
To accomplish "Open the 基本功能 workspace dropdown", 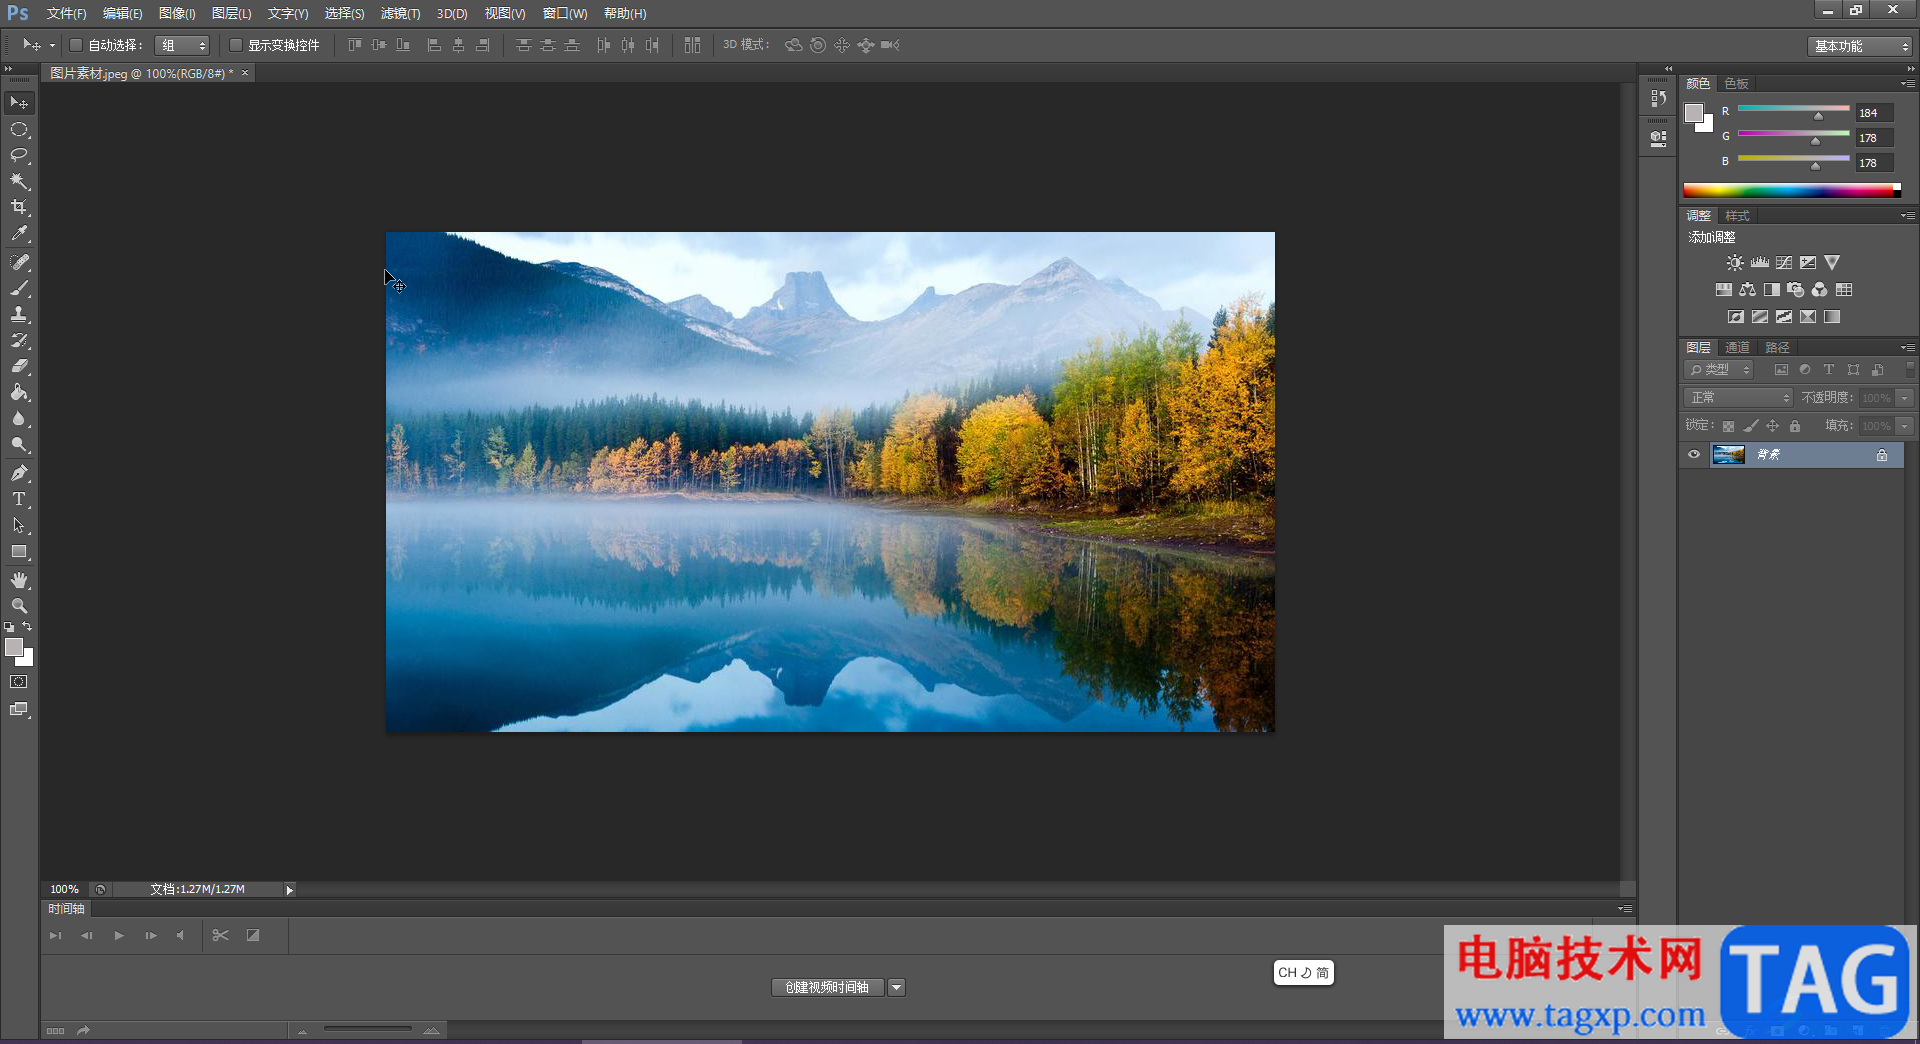I will 1860,46.
